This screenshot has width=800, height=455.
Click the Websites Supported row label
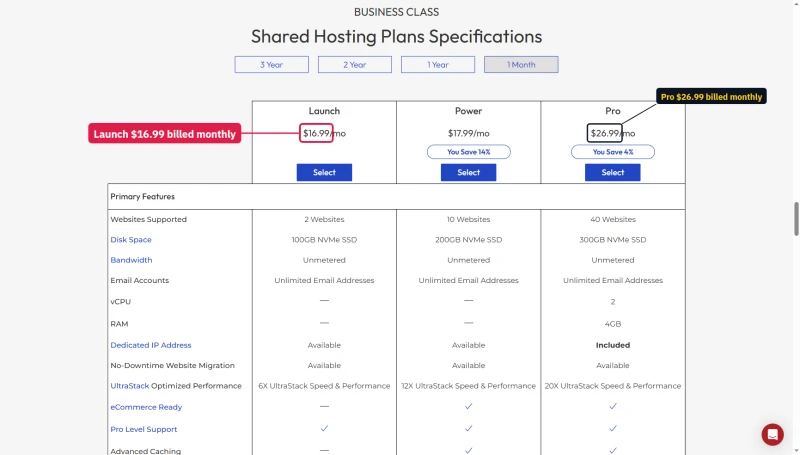148,219
